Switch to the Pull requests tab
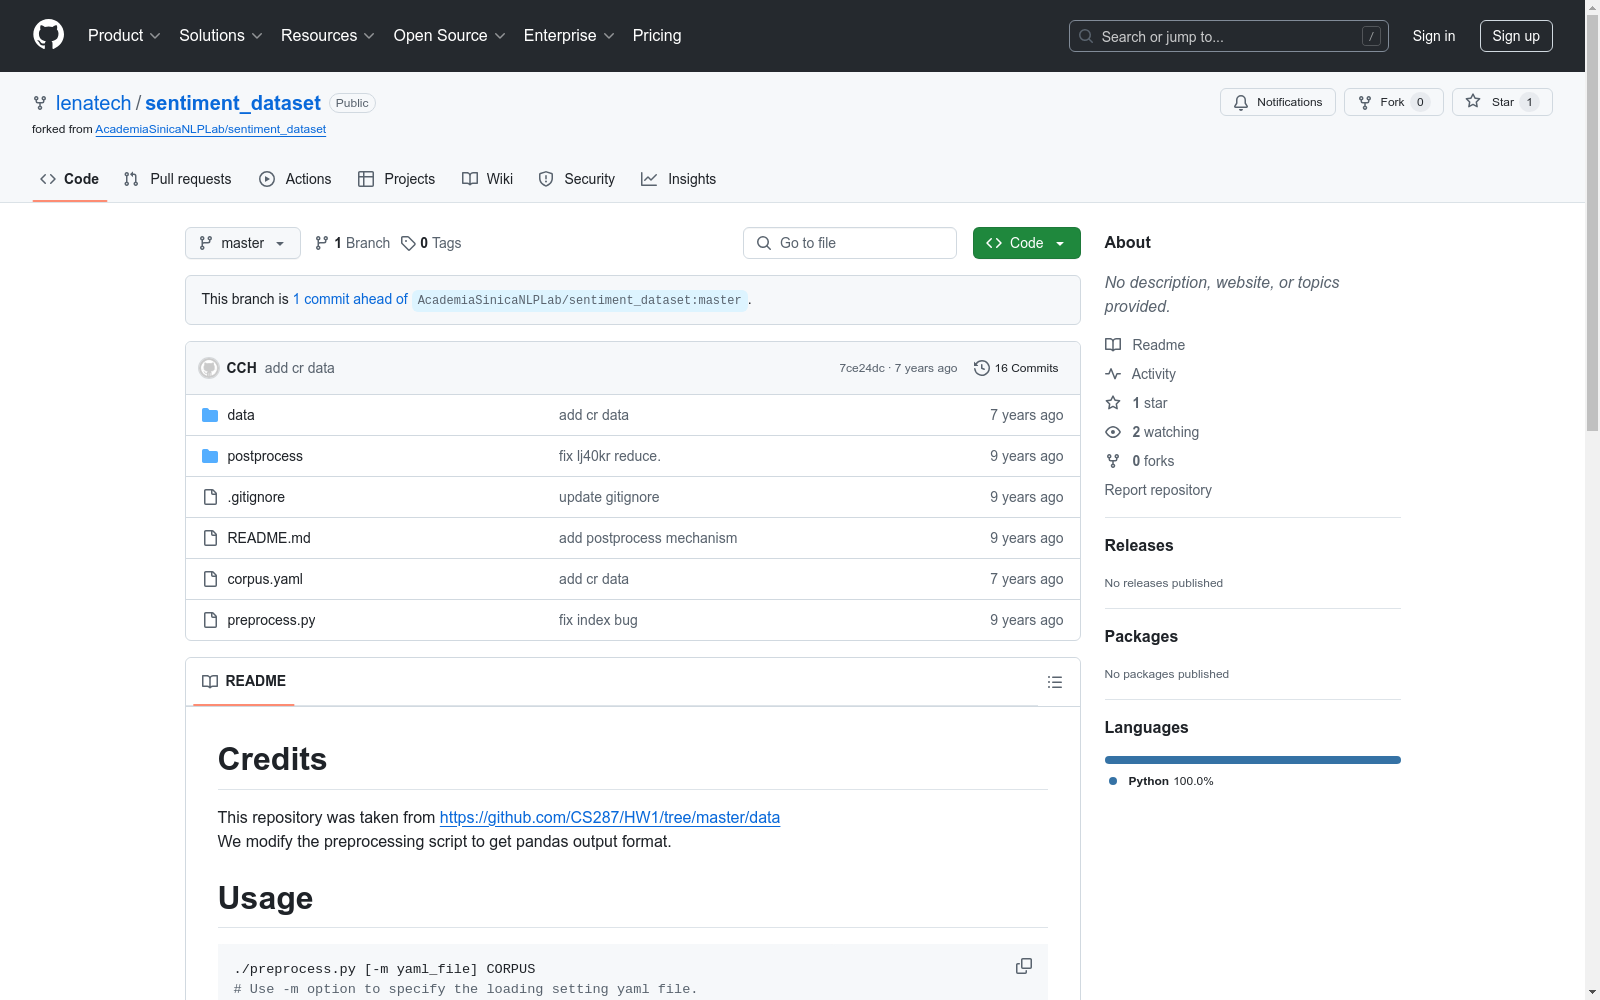 tap(177, 179)
